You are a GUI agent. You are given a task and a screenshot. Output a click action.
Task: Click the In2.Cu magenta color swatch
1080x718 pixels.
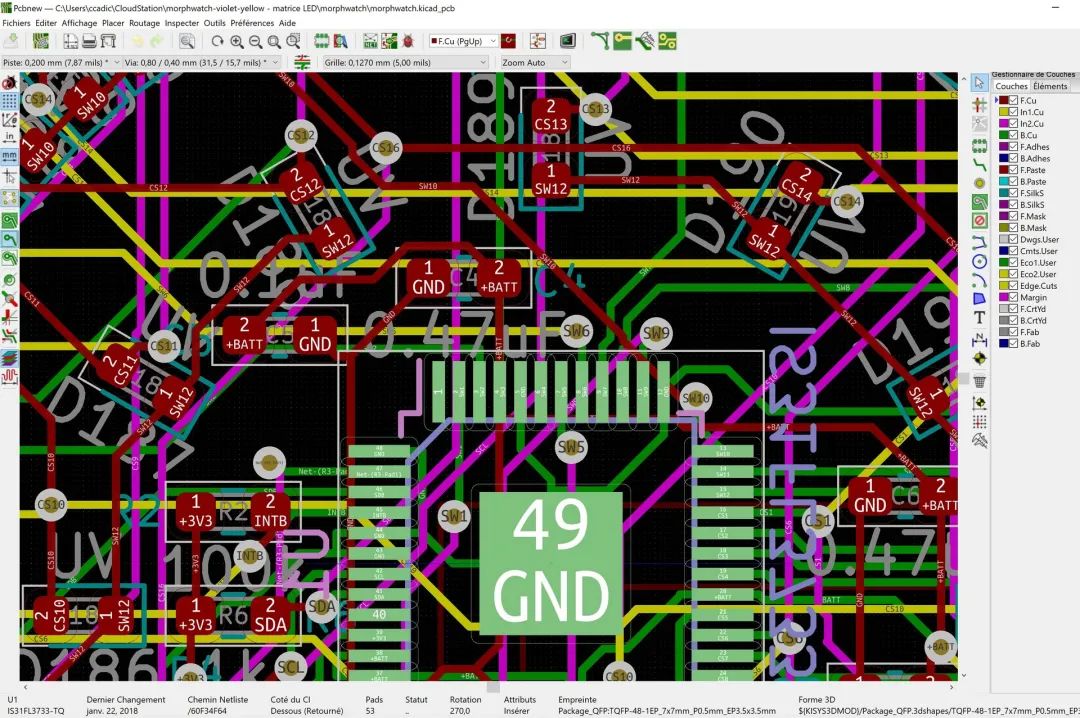pyautogui.click(x=1002, y=124)
